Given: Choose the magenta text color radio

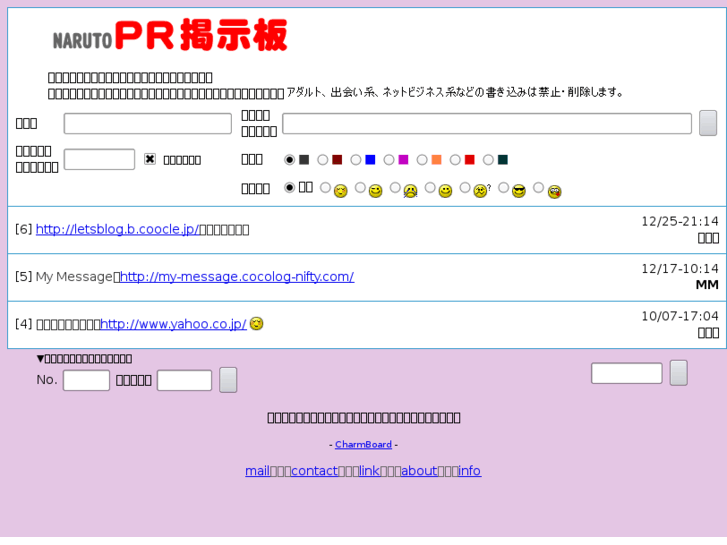Looking at the screenshot, I should pos(389,160).
